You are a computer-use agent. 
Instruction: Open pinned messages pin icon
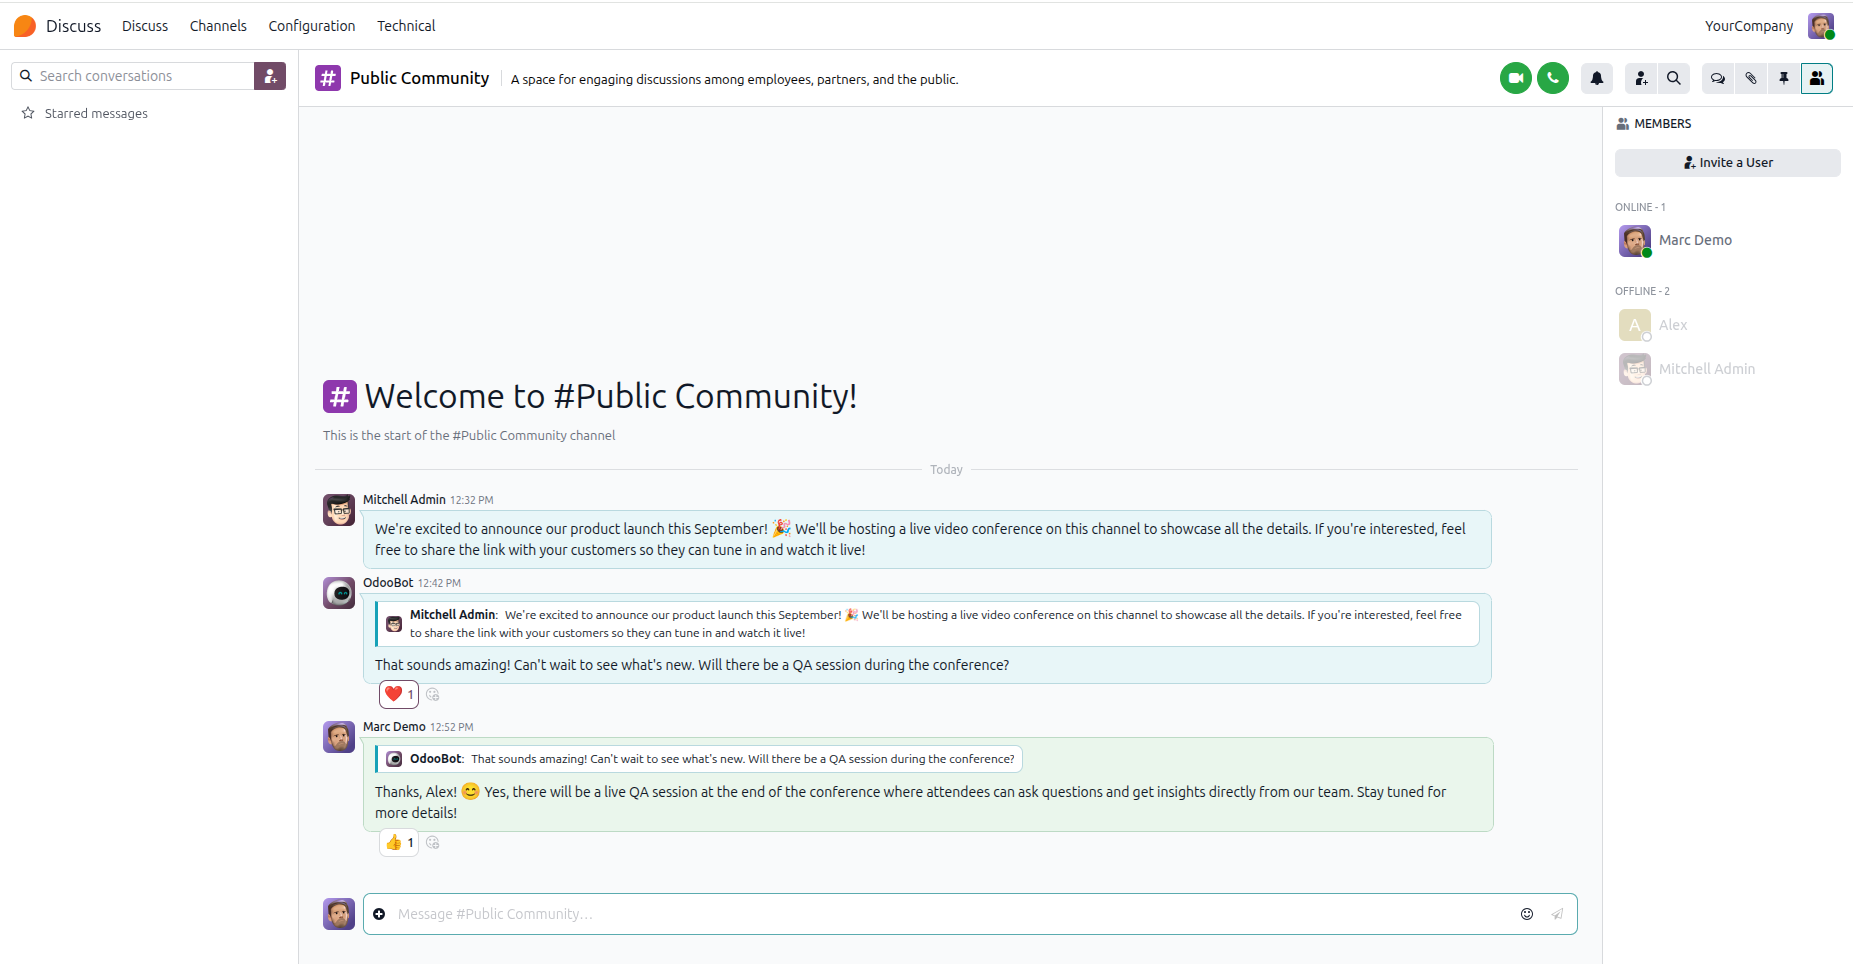(x=1783, y=78)
